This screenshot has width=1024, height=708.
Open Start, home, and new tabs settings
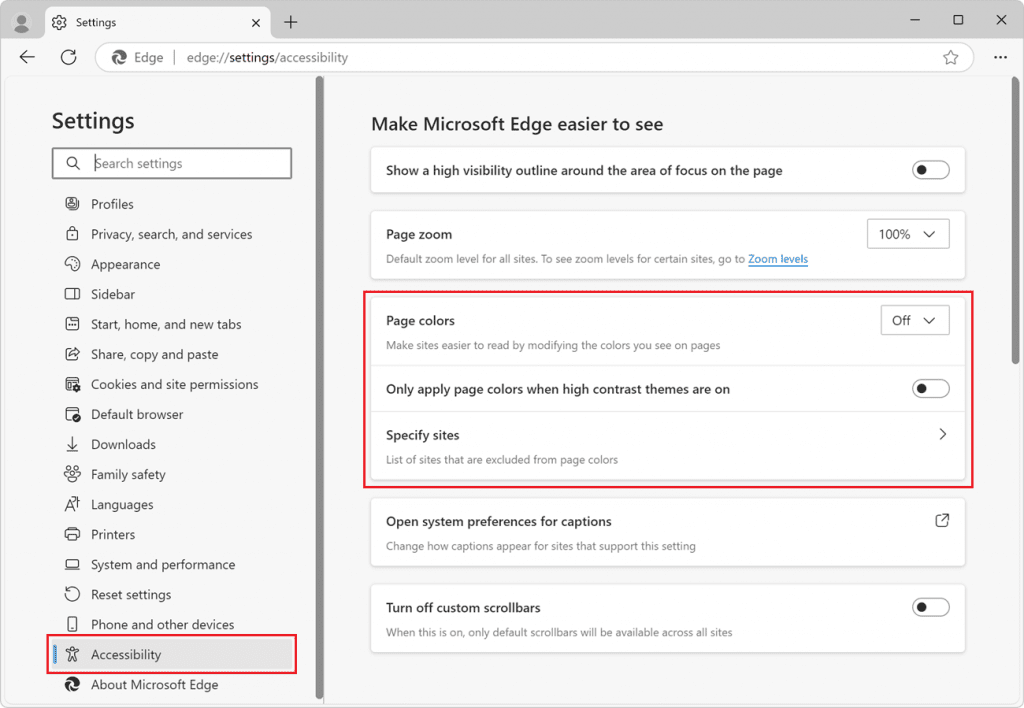166,325
